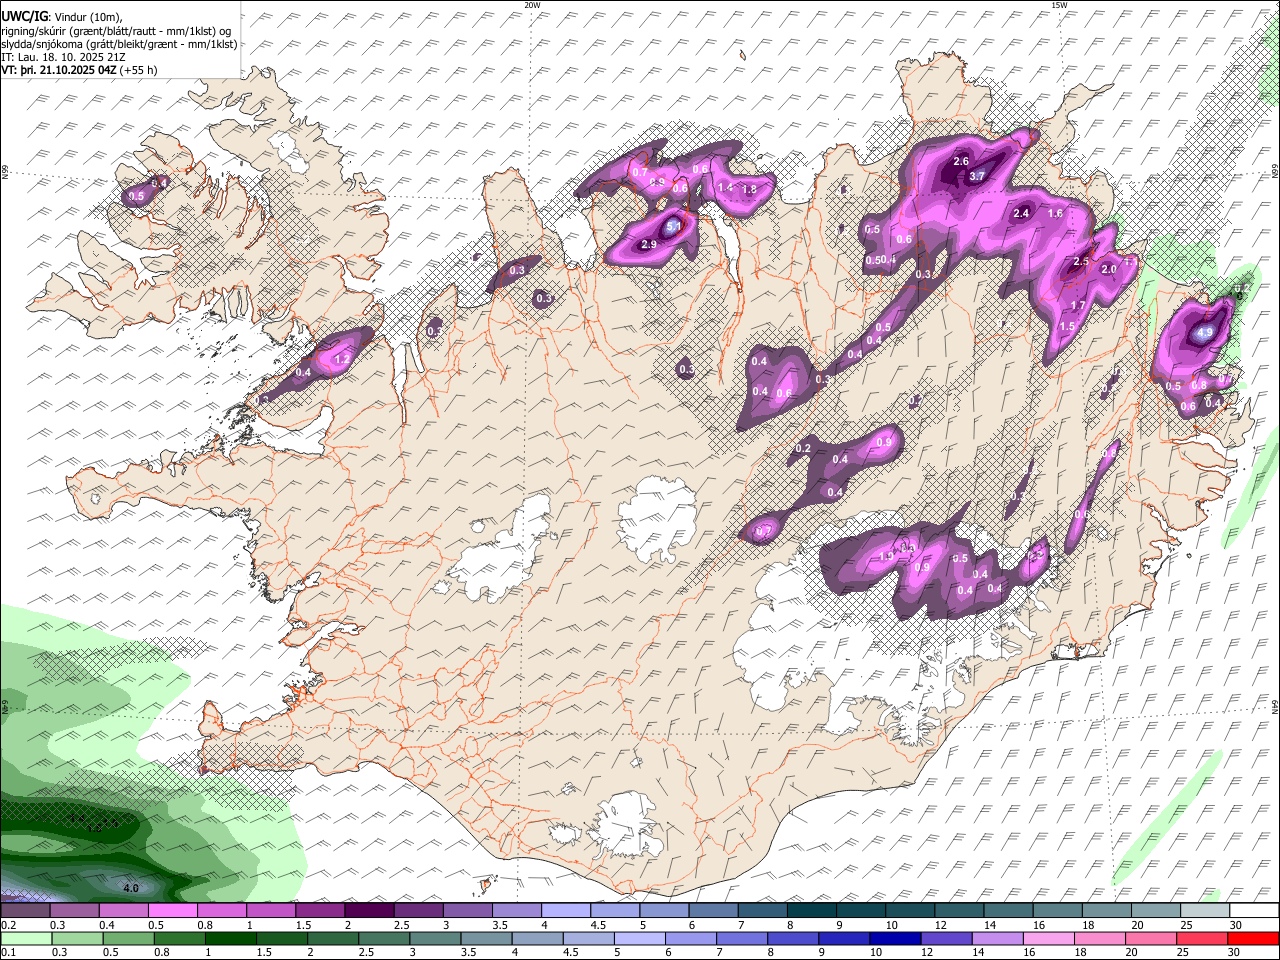
Task: Select the lightest green bottom-scale swatch starting at 0.1
Action: pyautogui.click(x=27, y=938)
